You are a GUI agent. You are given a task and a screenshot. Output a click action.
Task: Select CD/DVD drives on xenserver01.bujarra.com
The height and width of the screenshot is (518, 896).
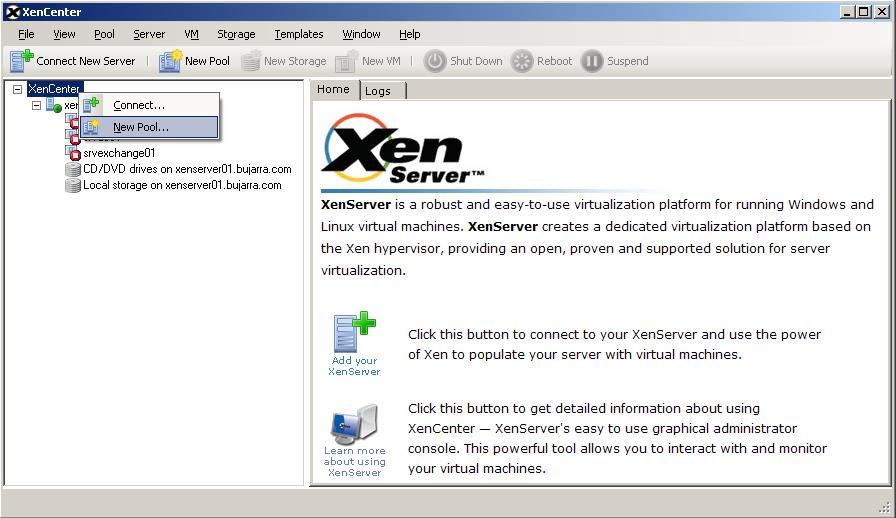click(187, 169)
